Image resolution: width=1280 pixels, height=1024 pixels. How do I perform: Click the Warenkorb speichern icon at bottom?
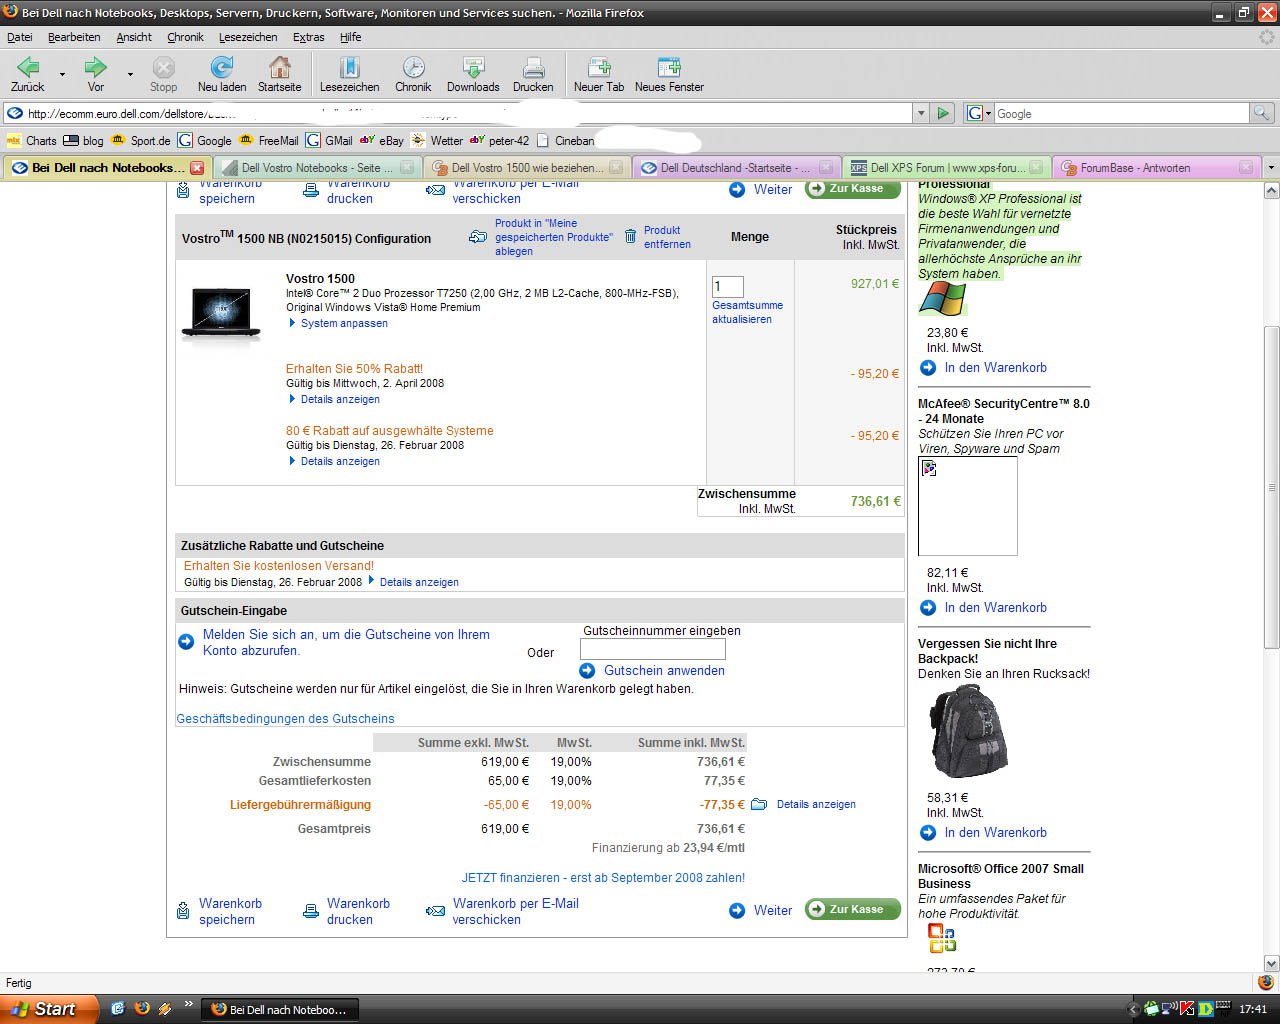coord(183,911)
